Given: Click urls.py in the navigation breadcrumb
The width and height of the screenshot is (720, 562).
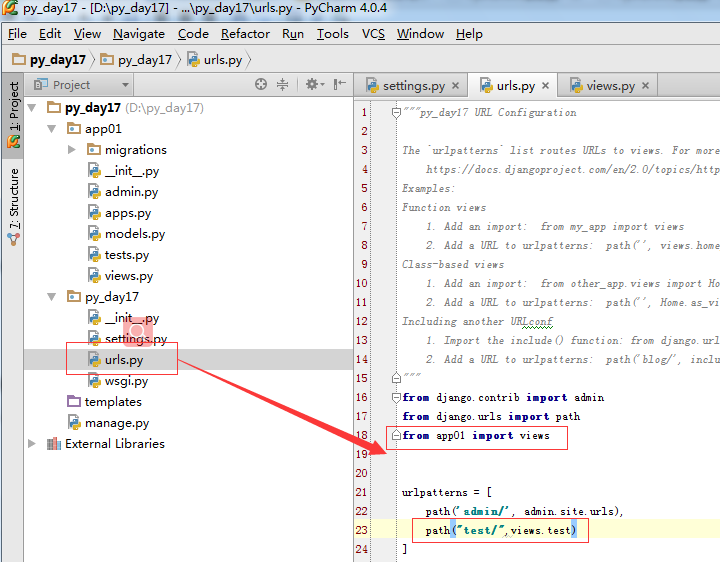Looking at the screenshot, I should 221,60.
